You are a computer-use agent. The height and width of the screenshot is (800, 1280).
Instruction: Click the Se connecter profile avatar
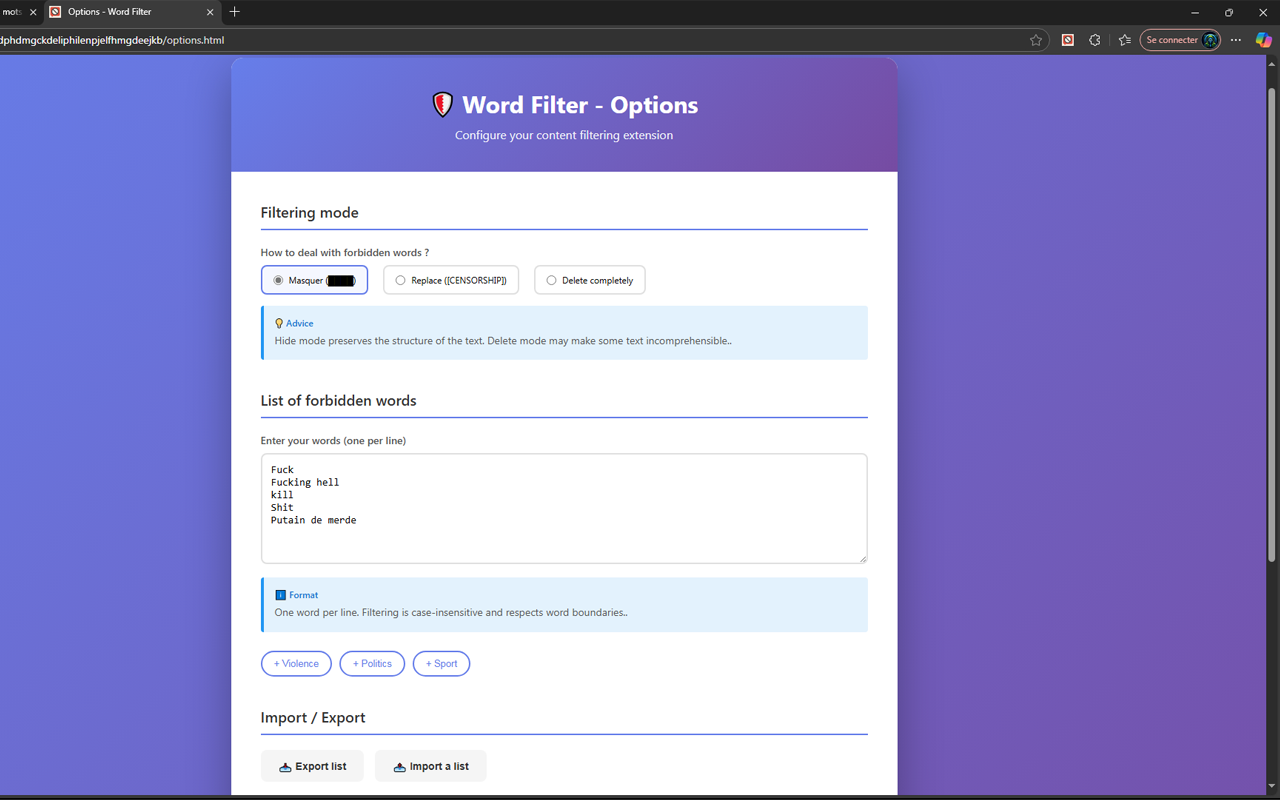click(1208, 40)
